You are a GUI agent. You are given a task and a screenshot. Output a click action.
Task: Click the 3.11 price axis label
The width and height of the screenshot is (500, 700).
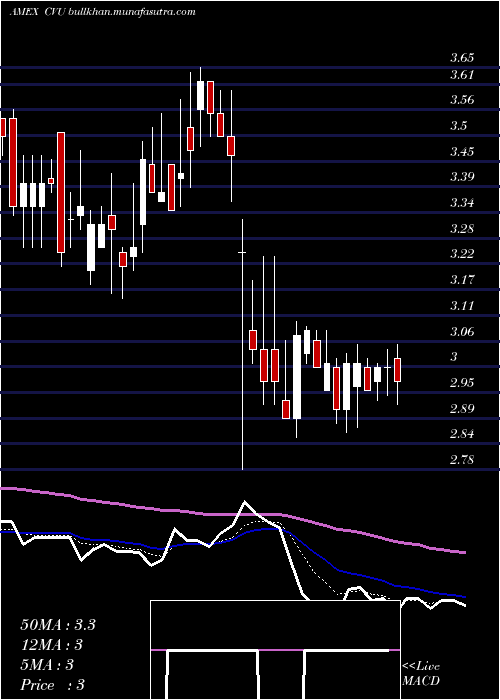[x=462, y=306]
